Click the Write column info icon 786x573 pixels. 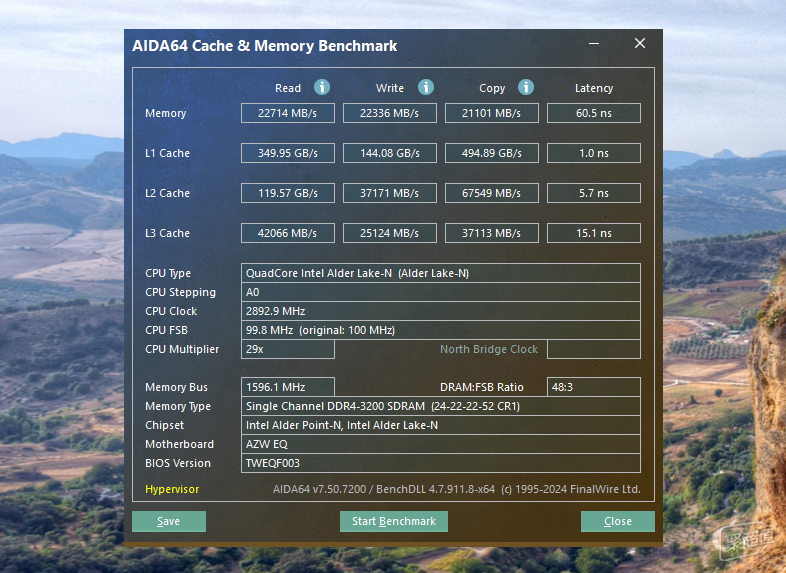pyautogui.click(x=426, y=87)
